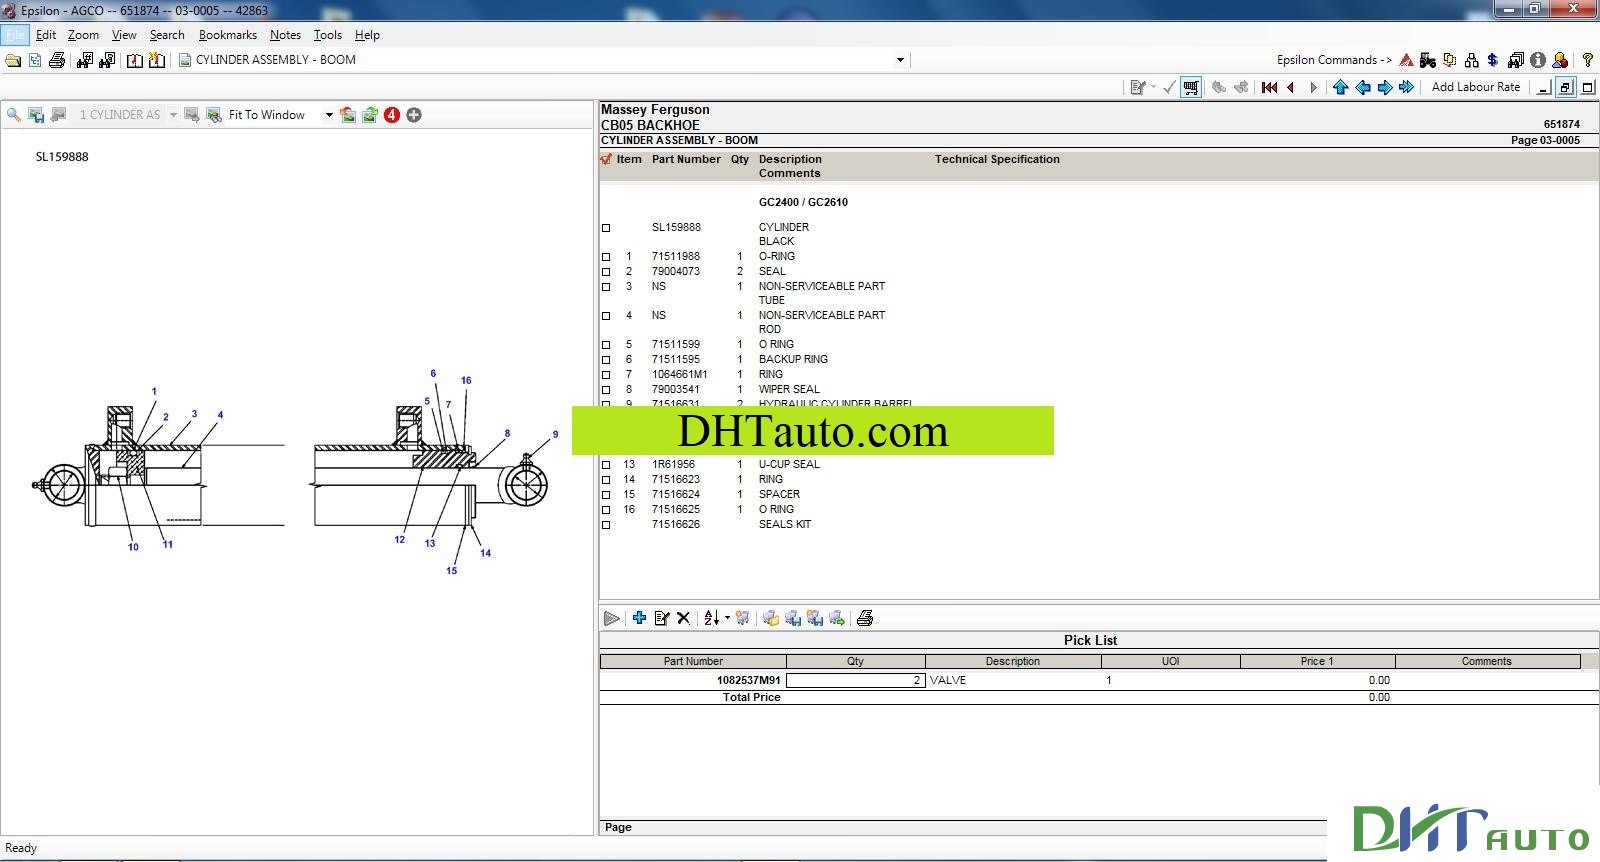Check the box for item 2 SEAL 79004073
The width and height of the screenshot is (1600, 862).
[x=606, y=272]
